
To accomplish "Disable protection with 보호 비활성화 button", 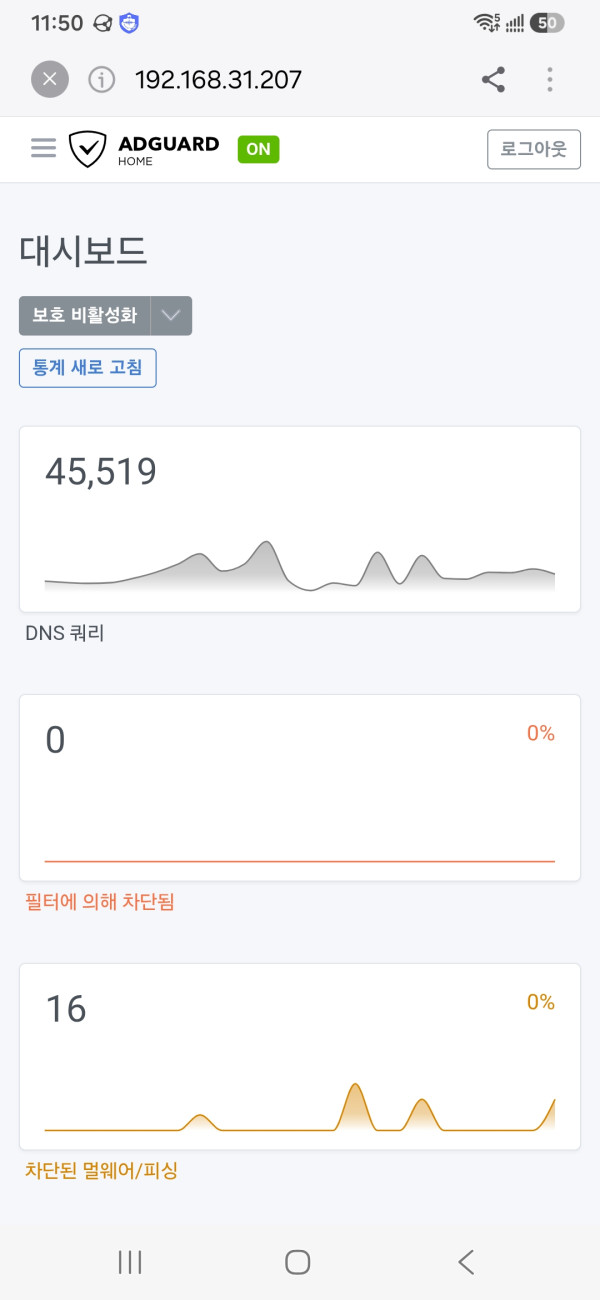I will (85, 315).
